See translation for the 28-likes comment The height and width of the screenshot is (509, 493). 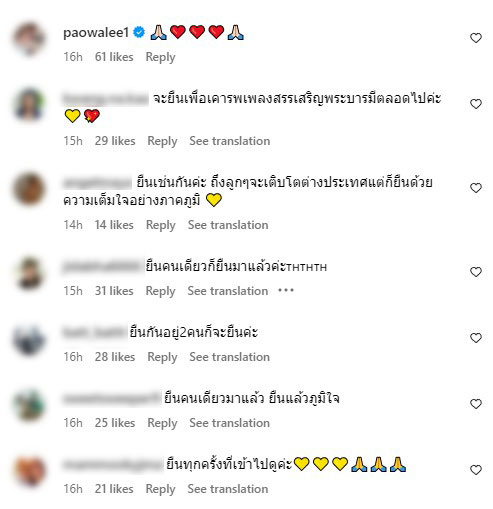pyautogui.click(x=230, y=357)
